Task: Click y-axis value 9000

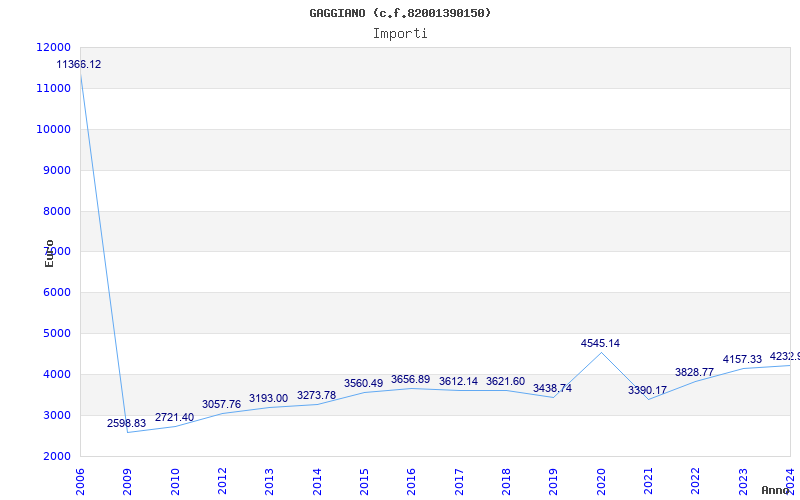Action: [x=56, y=170]
